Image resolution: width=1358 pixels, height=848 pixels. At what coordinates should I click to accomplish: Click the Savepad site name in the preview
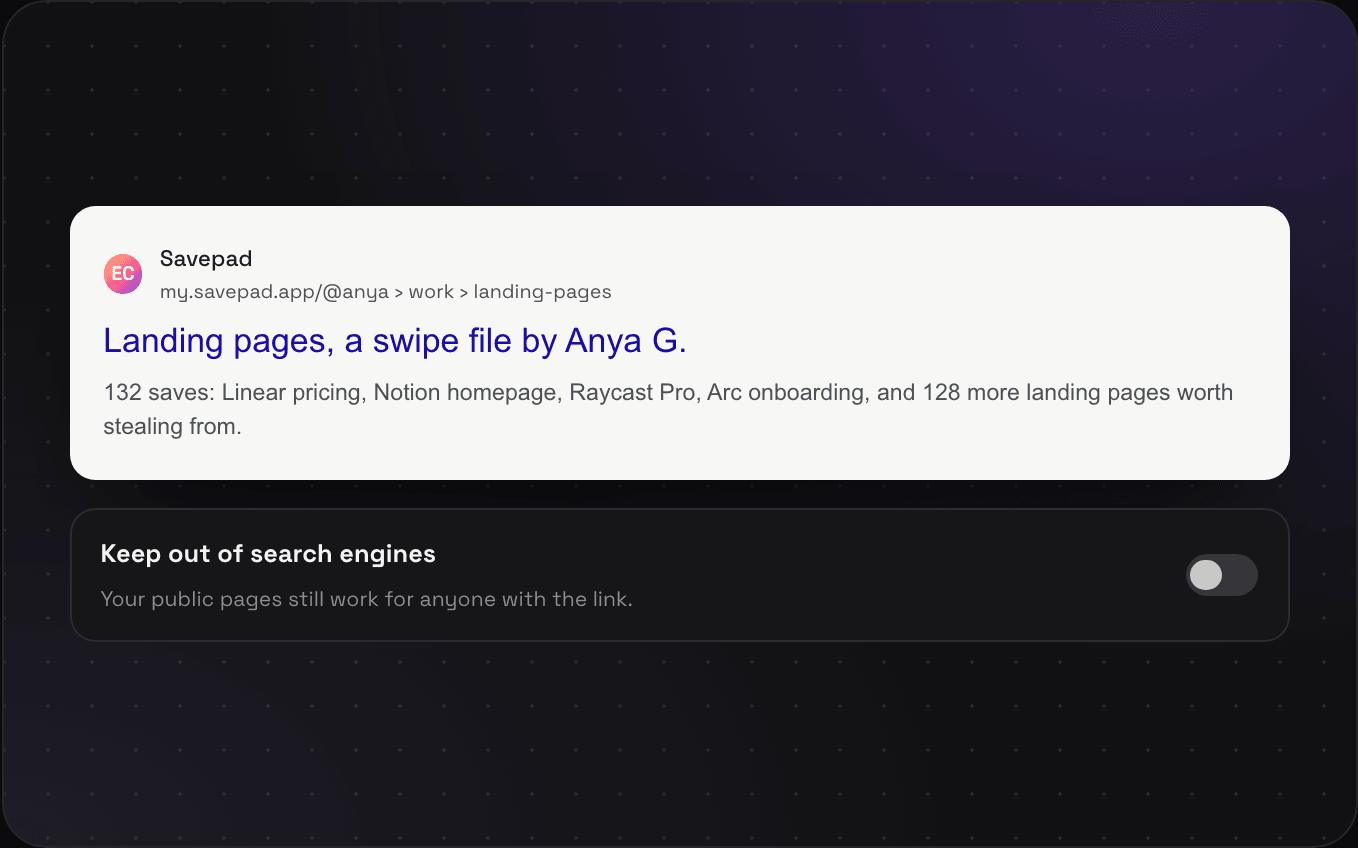[x=206, y=259]
